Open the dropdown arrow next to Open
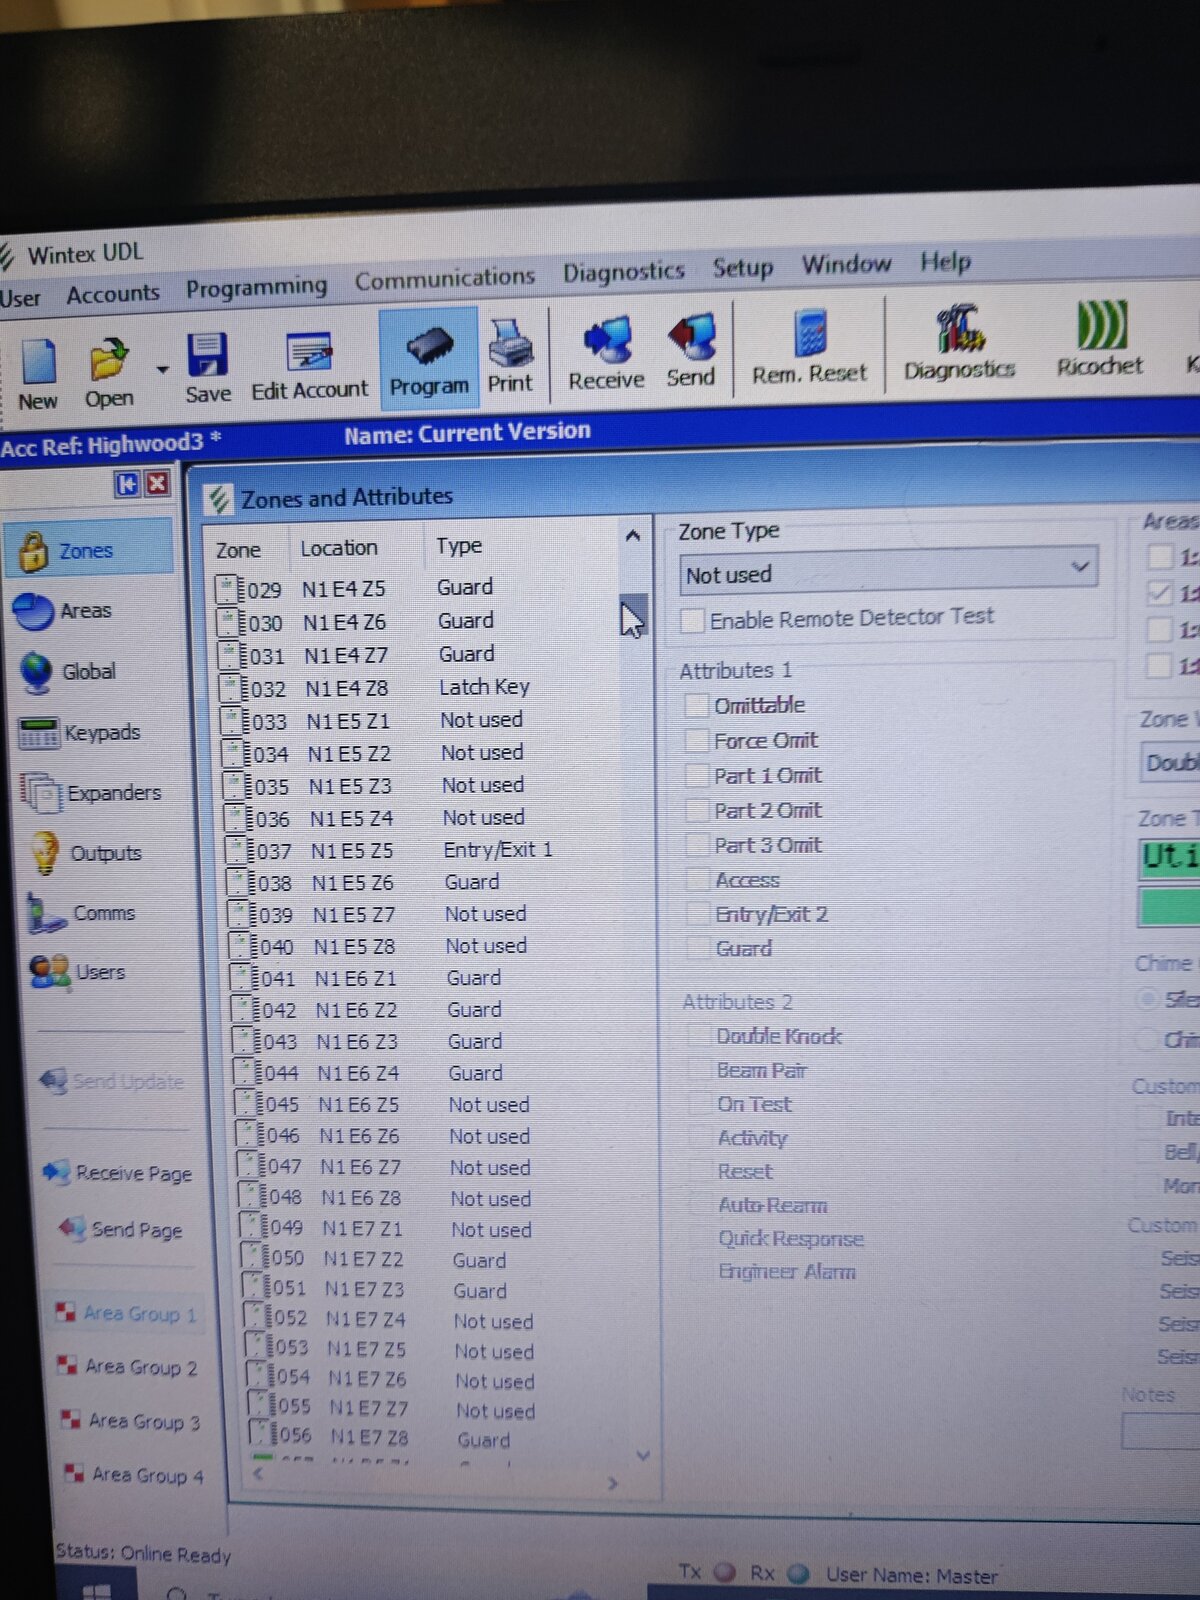The height and width of the screenshot is (1600, 1200). click(162, 370)
